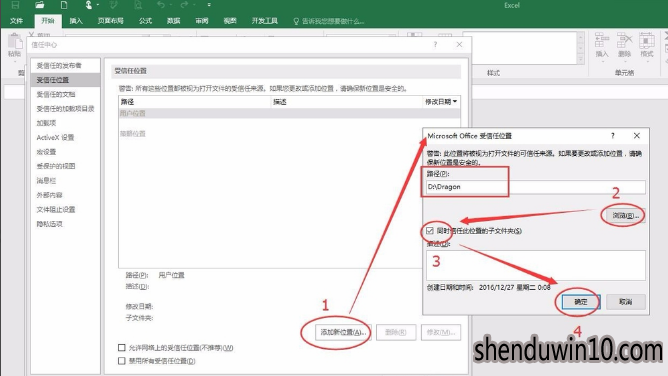This screenshot has width=668, height=376.
Task: Click help question mark in Office Trusted Location dialog
Action: point(613,136)
